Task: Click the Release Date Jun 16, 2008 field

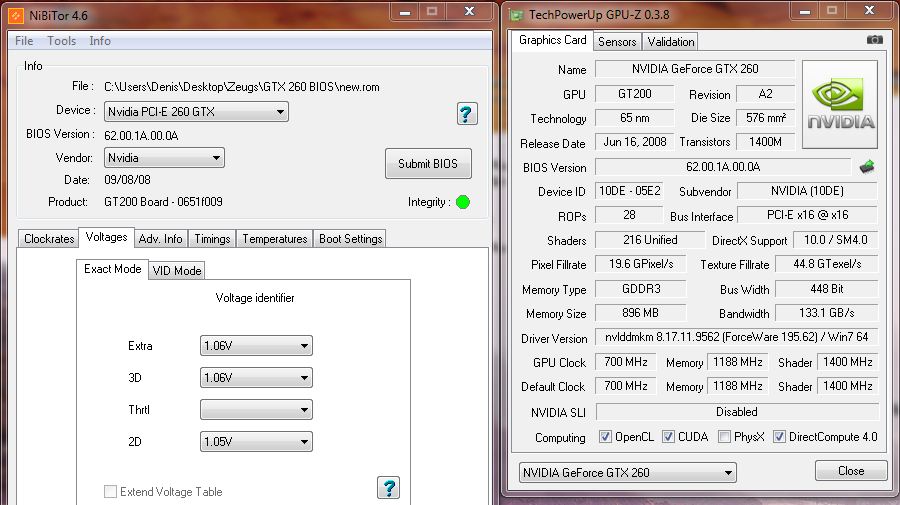Action: pyautogui.click(x=634, y=142)
